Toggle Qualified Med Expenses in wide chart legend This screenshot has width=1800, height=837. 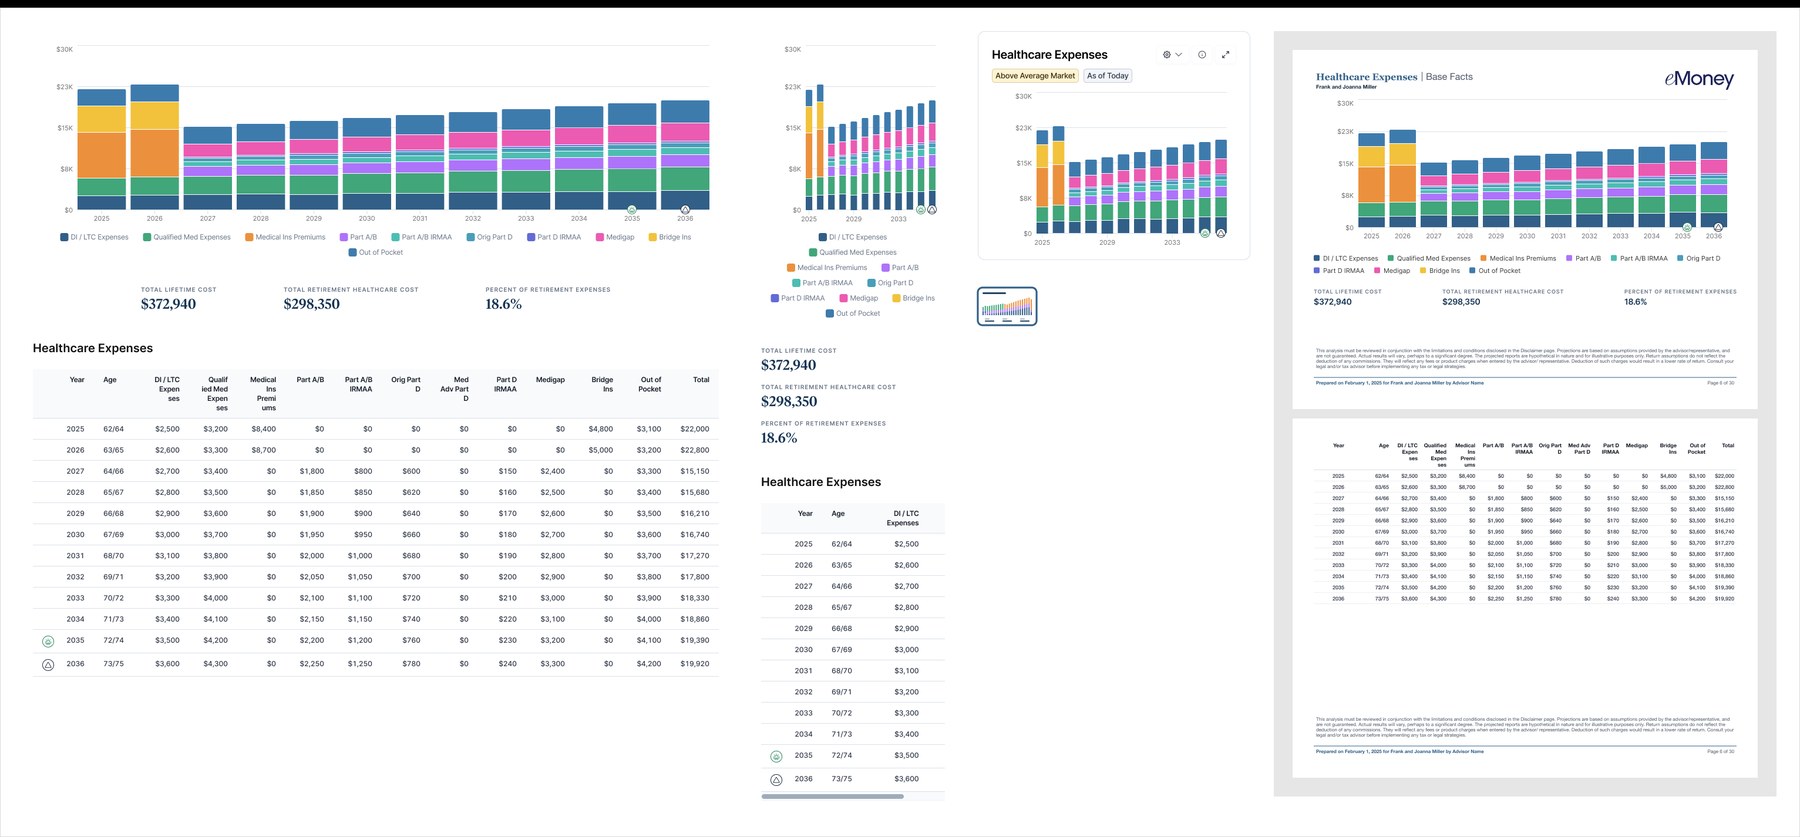point(187,237)
